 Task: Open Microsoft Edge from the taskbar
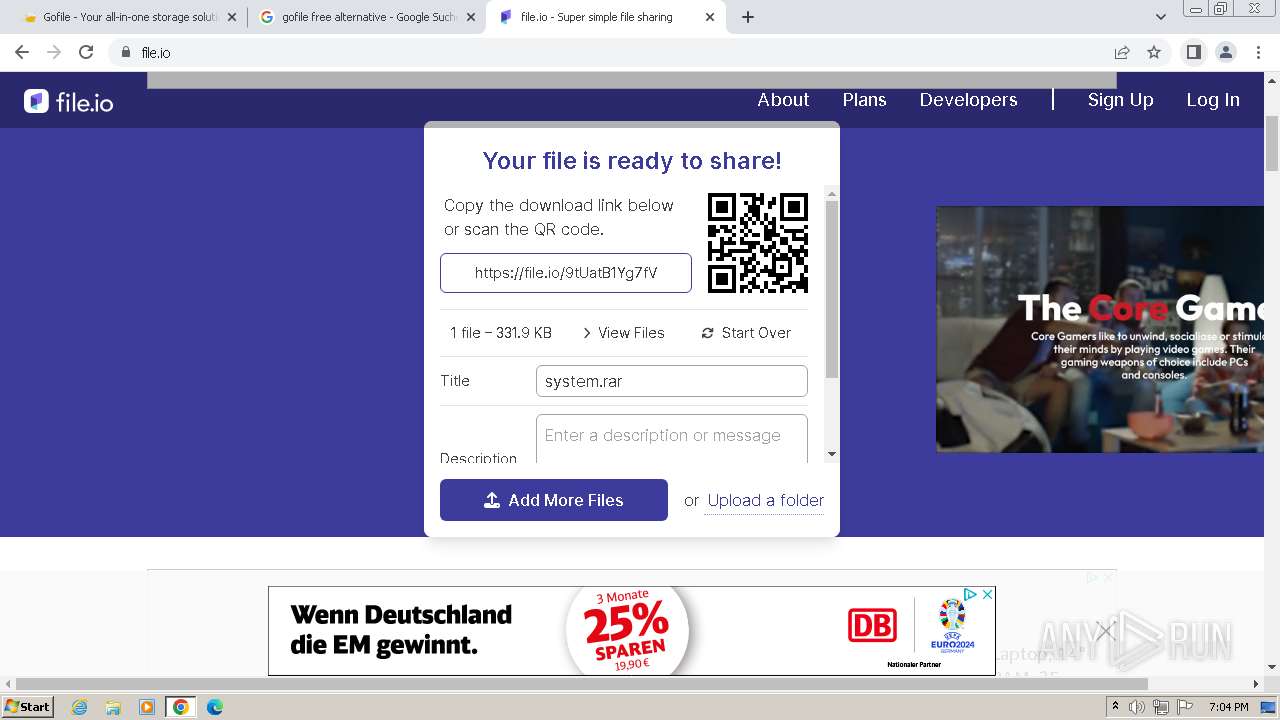click(215, 707)
